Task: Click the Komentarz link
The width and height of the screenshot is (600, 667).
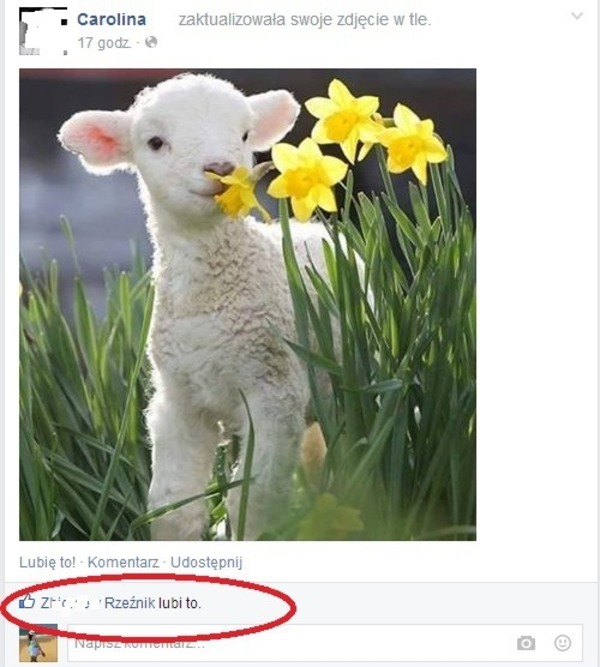Action: pos(123,562)
